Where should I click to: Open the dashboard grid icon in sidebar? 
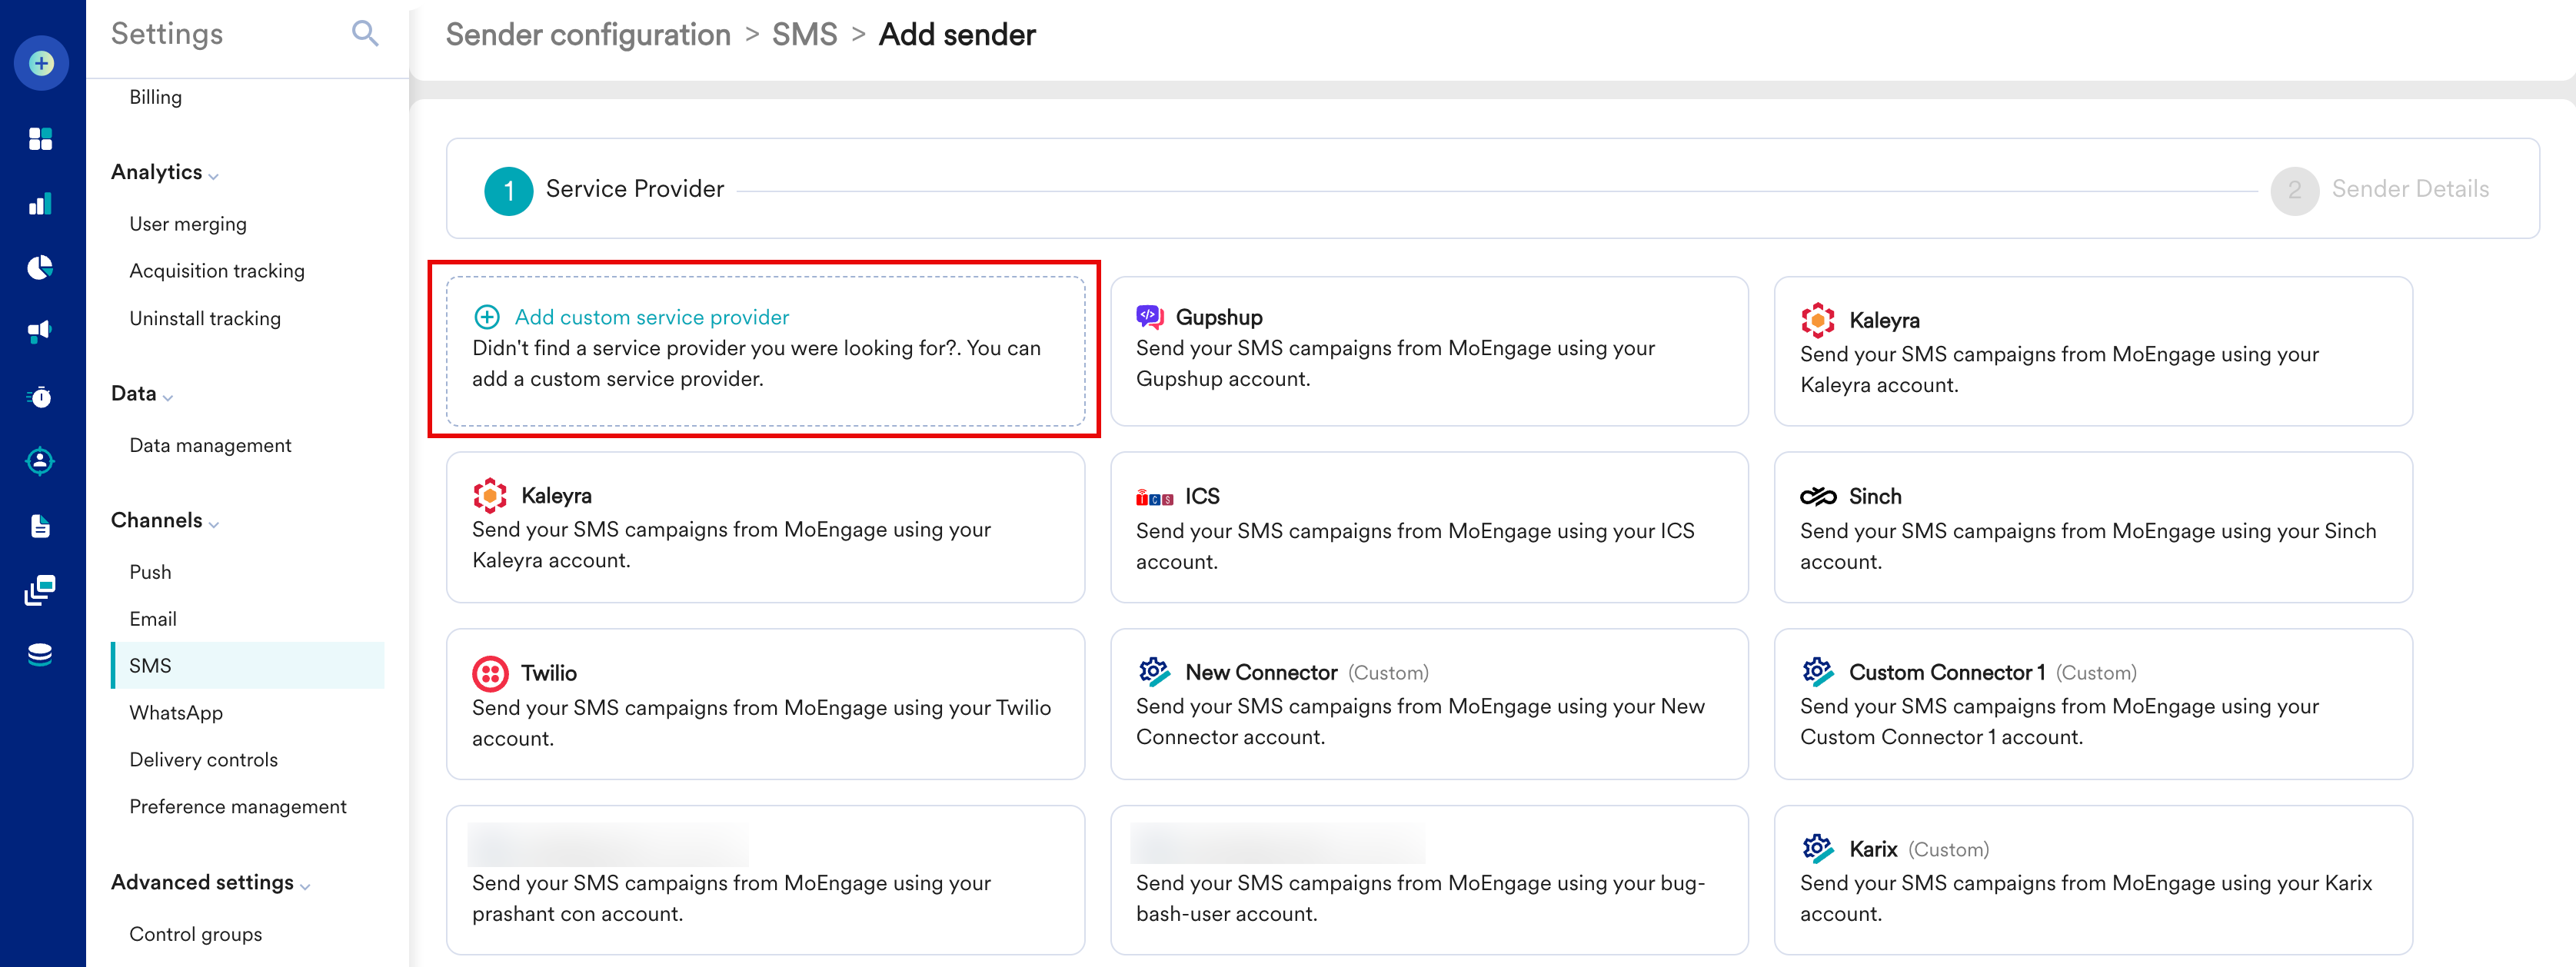pyautogui.click(x=40, y=139)
